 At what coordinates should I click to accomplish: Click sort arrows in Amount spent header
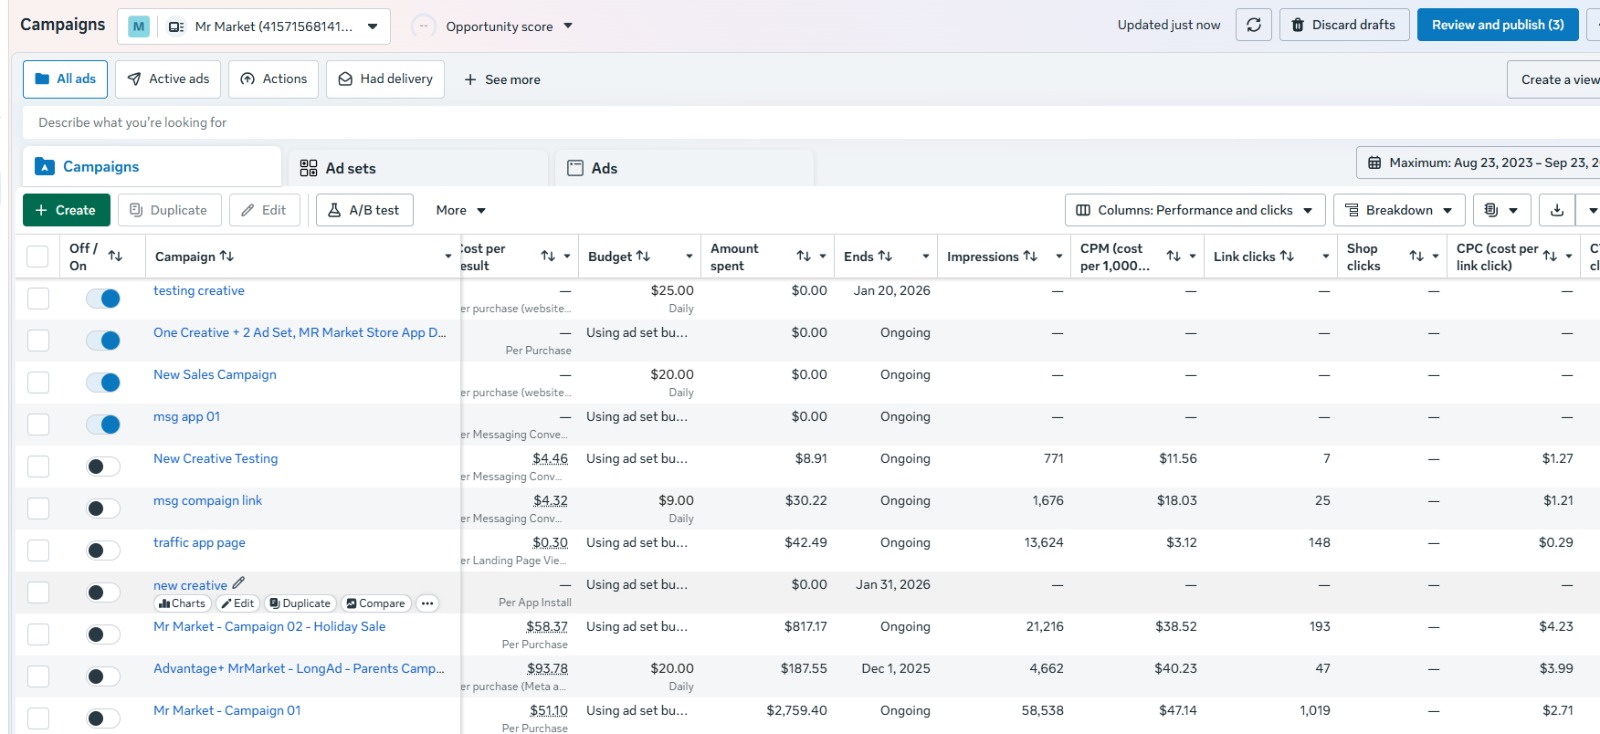[x=803, y=256]
